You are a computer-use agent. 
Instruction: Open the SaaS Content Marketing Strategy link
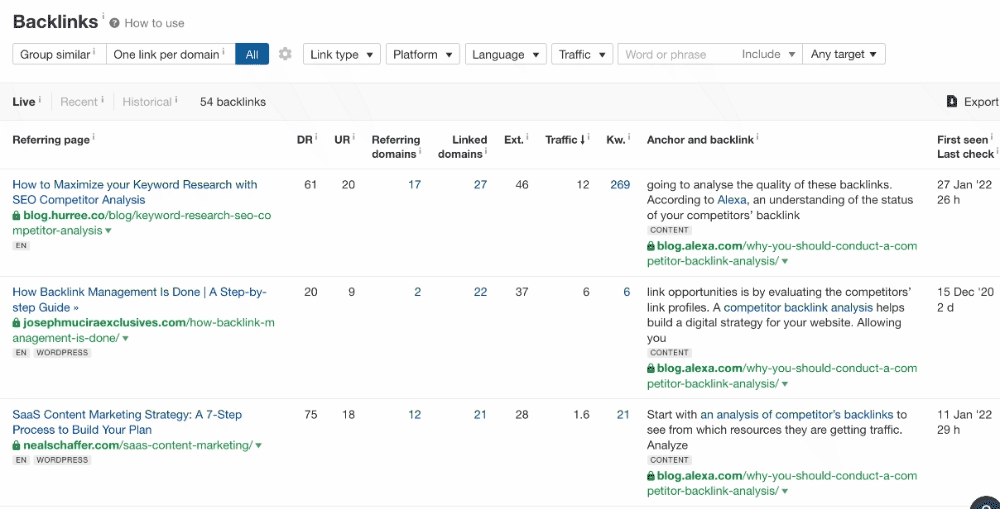pyautogui.click(x=127, y=422)
